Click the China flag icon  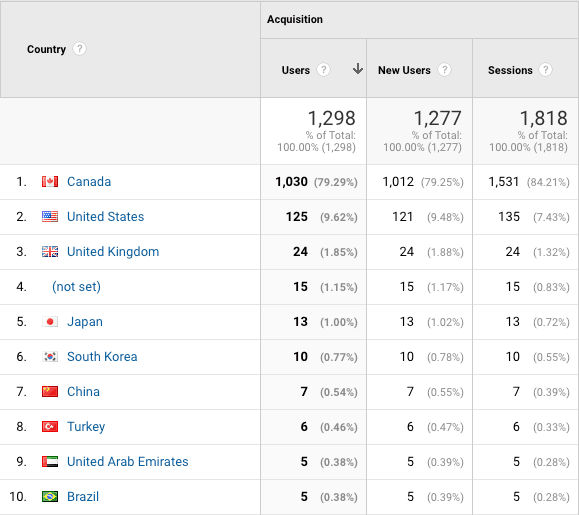50,392
